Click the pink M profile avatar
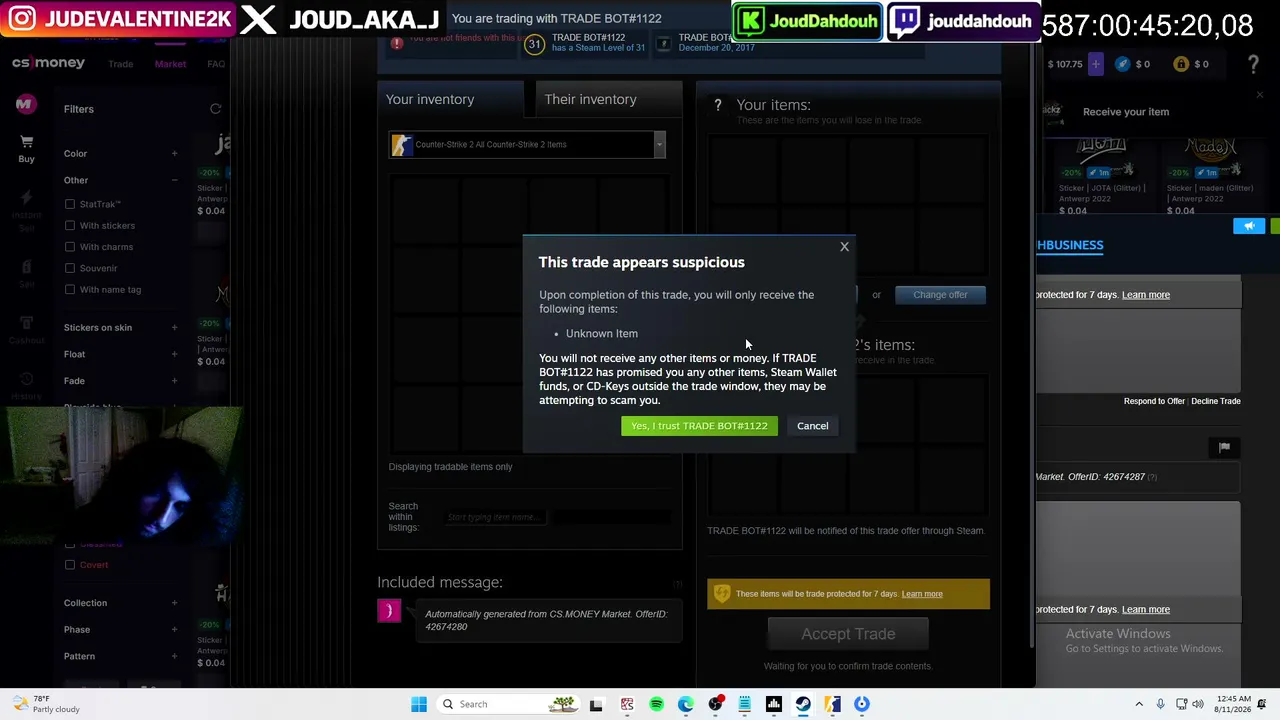The width and height of the screenshot is (1280, 720). 25,104
